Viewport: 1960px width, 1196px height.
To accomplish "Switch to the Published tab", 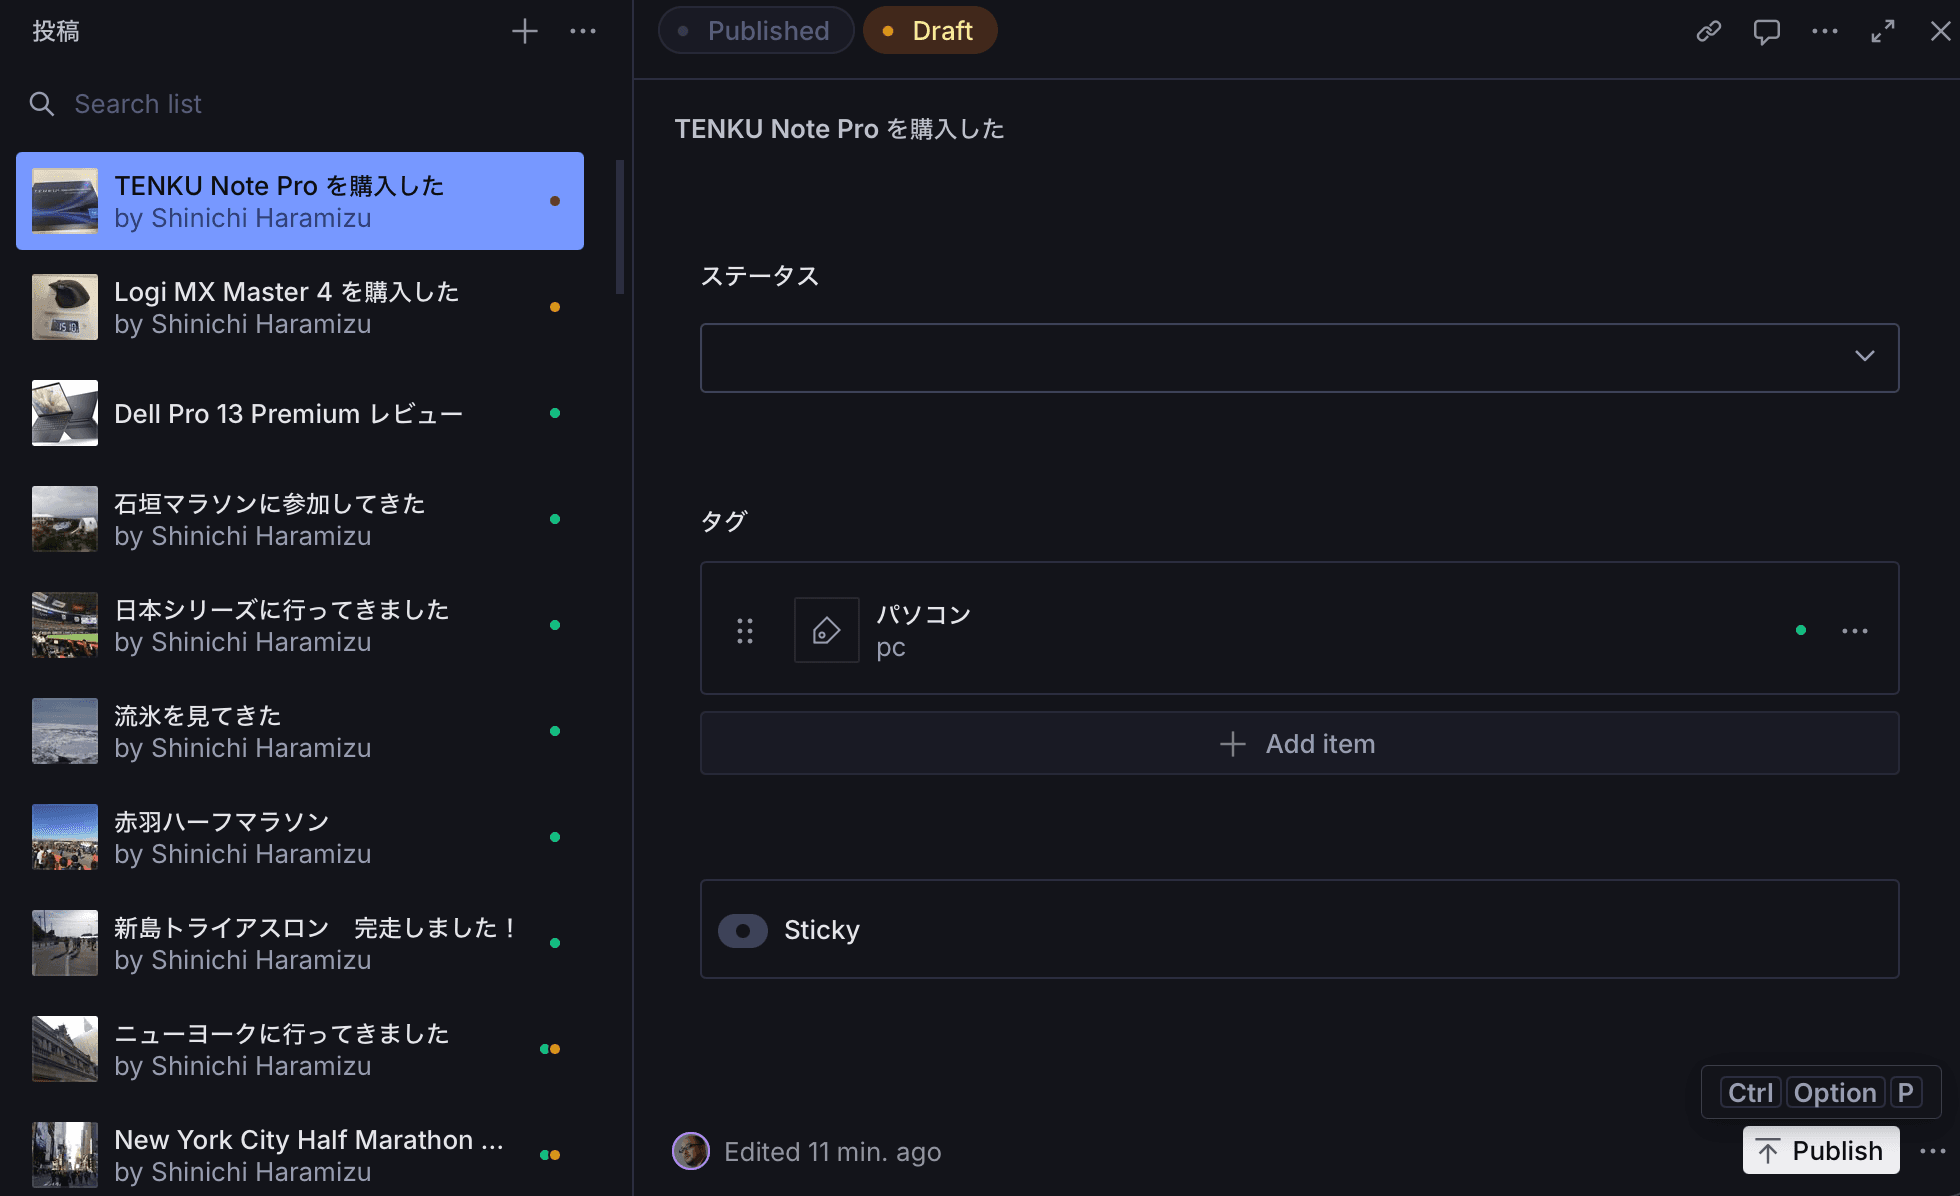I will pos(756,31).
